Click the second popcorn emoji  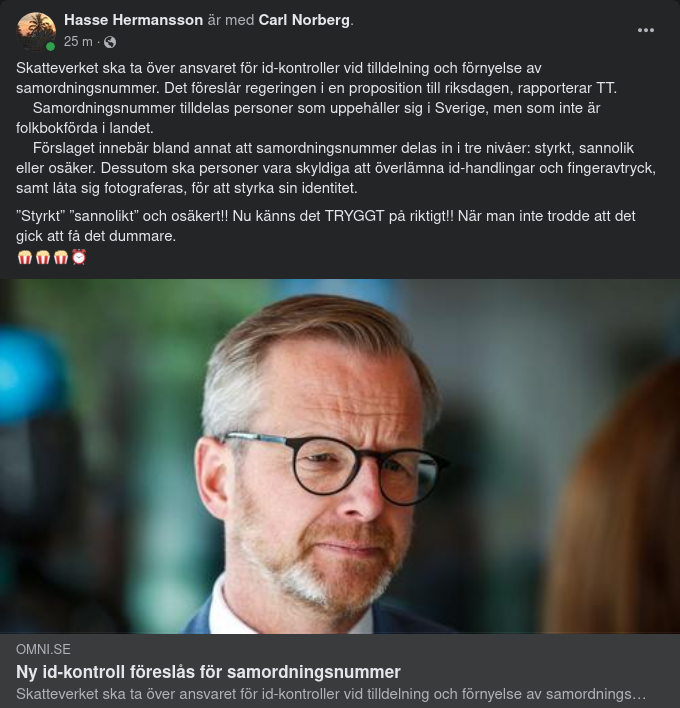point(43,257)
